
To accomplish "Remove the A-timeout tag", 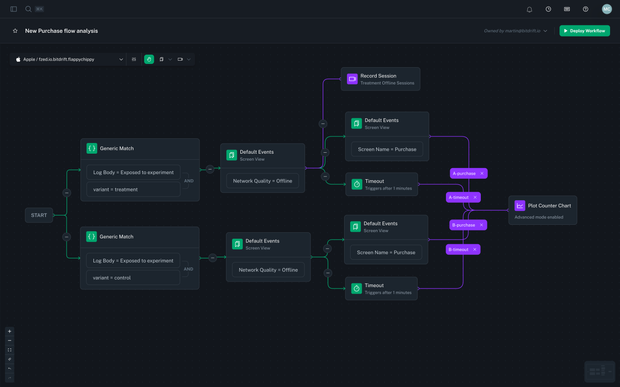I will [x=475, y=197].
